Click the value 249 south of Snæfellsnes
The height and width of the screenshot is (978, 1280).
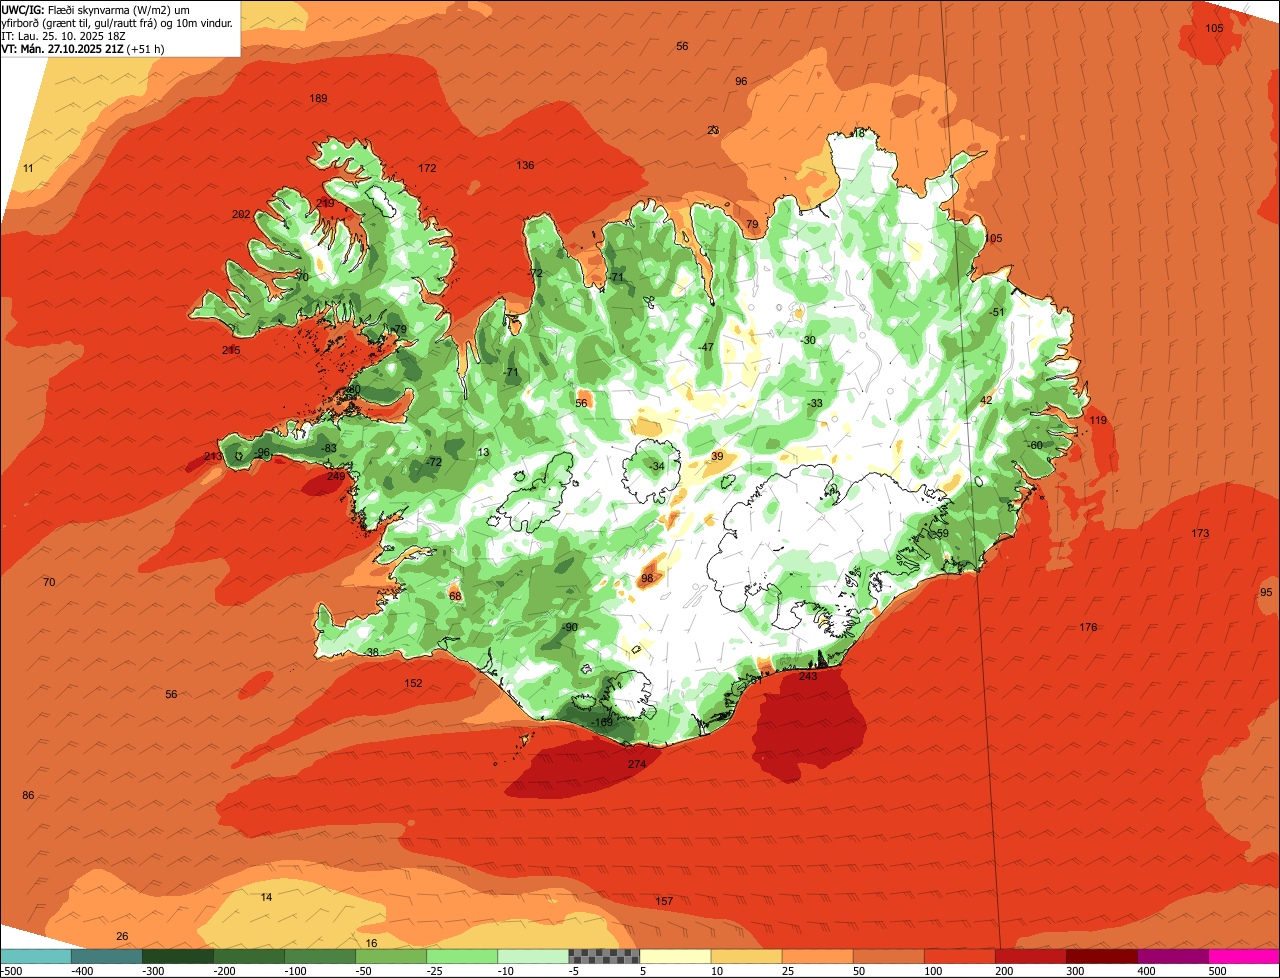[335, 476]
